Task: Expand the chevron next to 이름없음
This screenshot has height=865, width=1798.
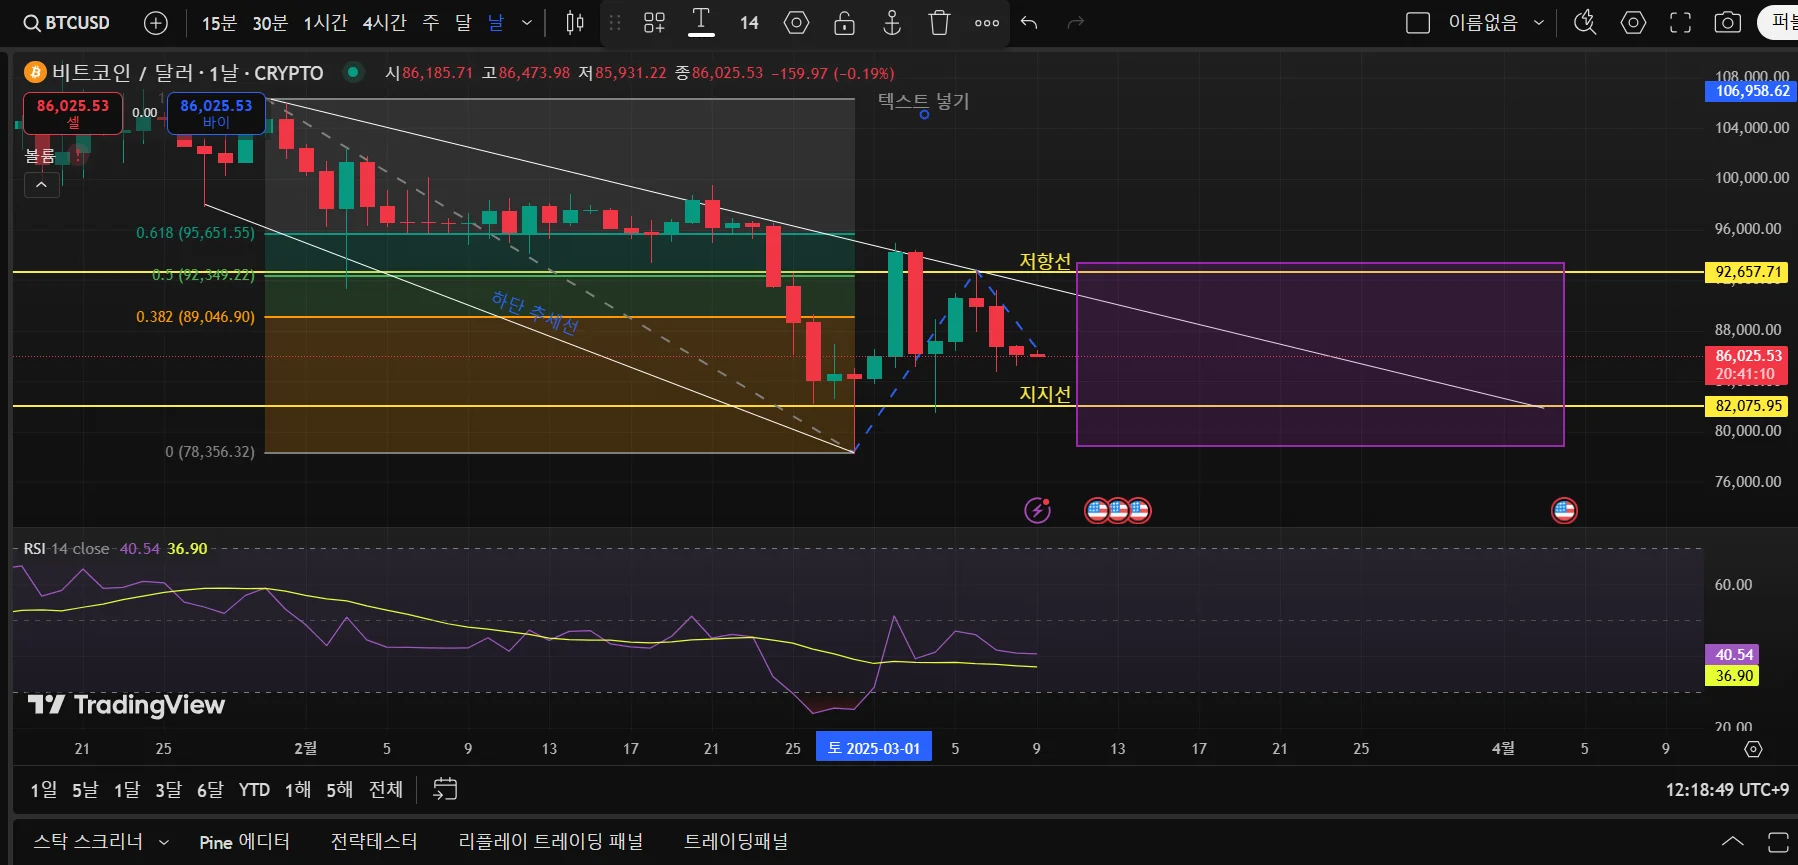Action: 1539,22
